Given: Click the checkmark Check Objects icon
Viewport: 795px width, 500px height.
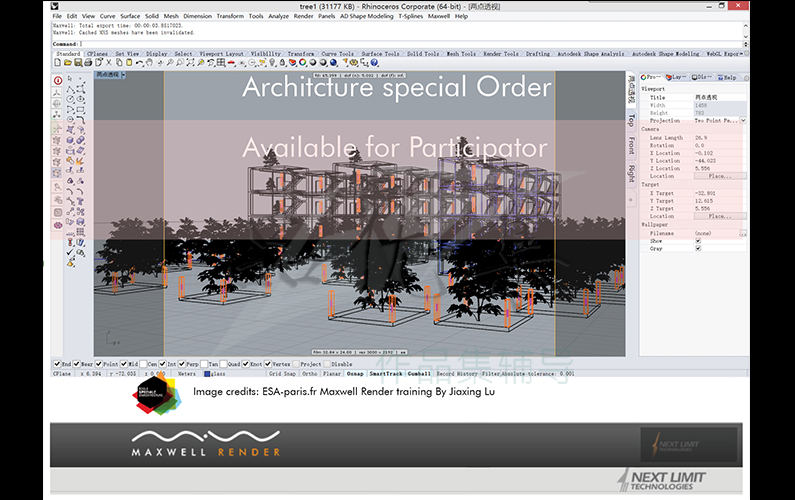Looking at the screenshot, I should click(x=70, y=252).
